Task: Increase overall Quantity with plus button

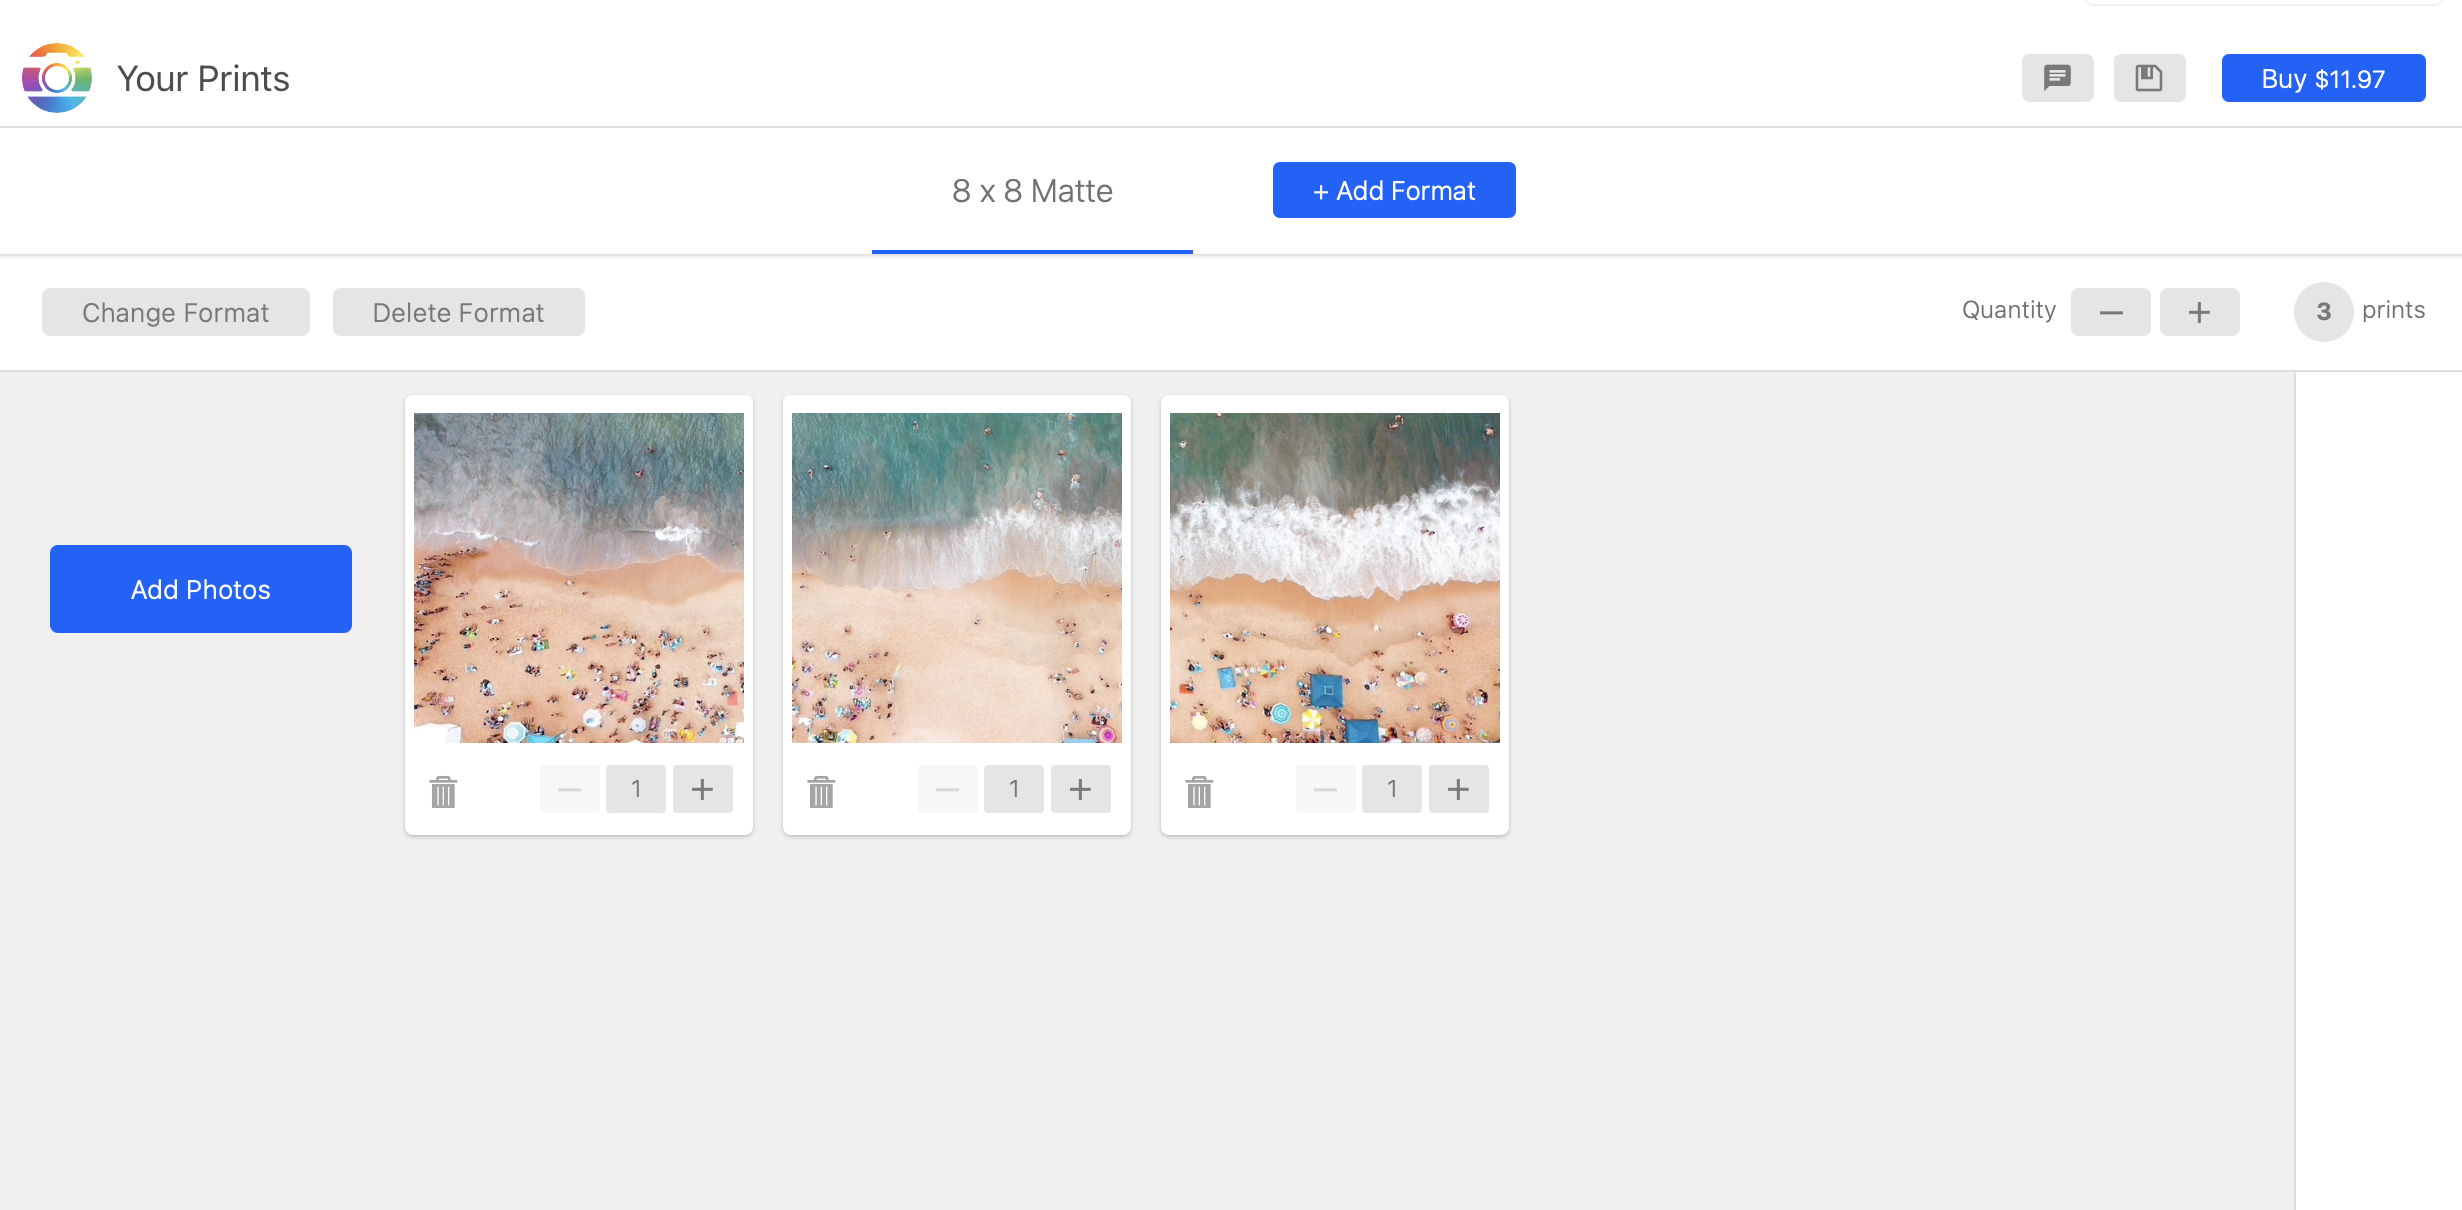Action: coord(2199,312)
